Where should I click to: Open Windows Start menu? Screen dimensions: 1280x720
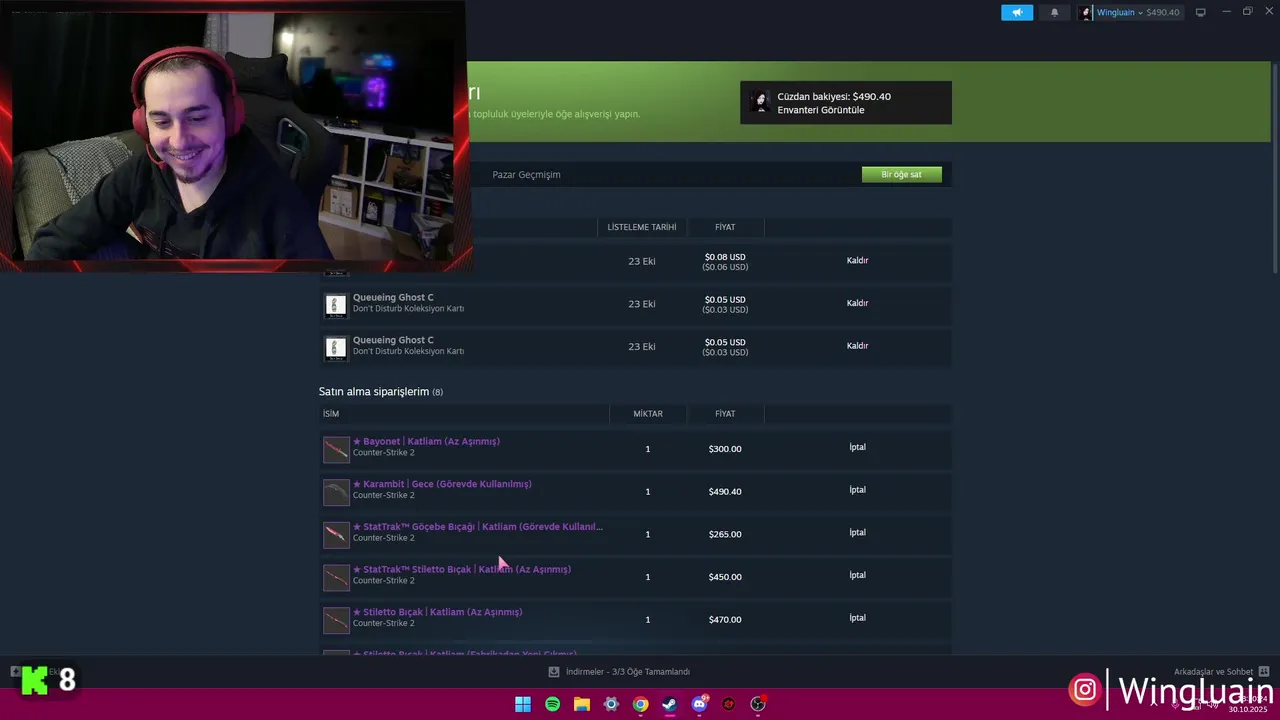click(523, 704)
